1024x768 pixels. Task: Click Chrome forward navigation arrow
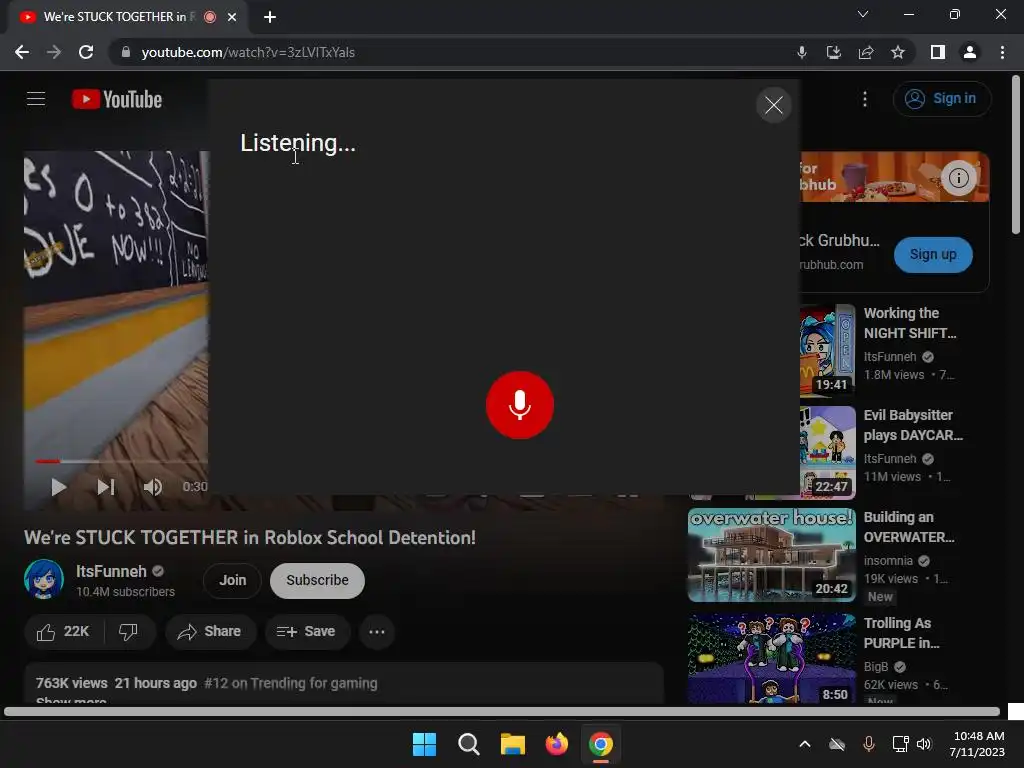point(54,52)
